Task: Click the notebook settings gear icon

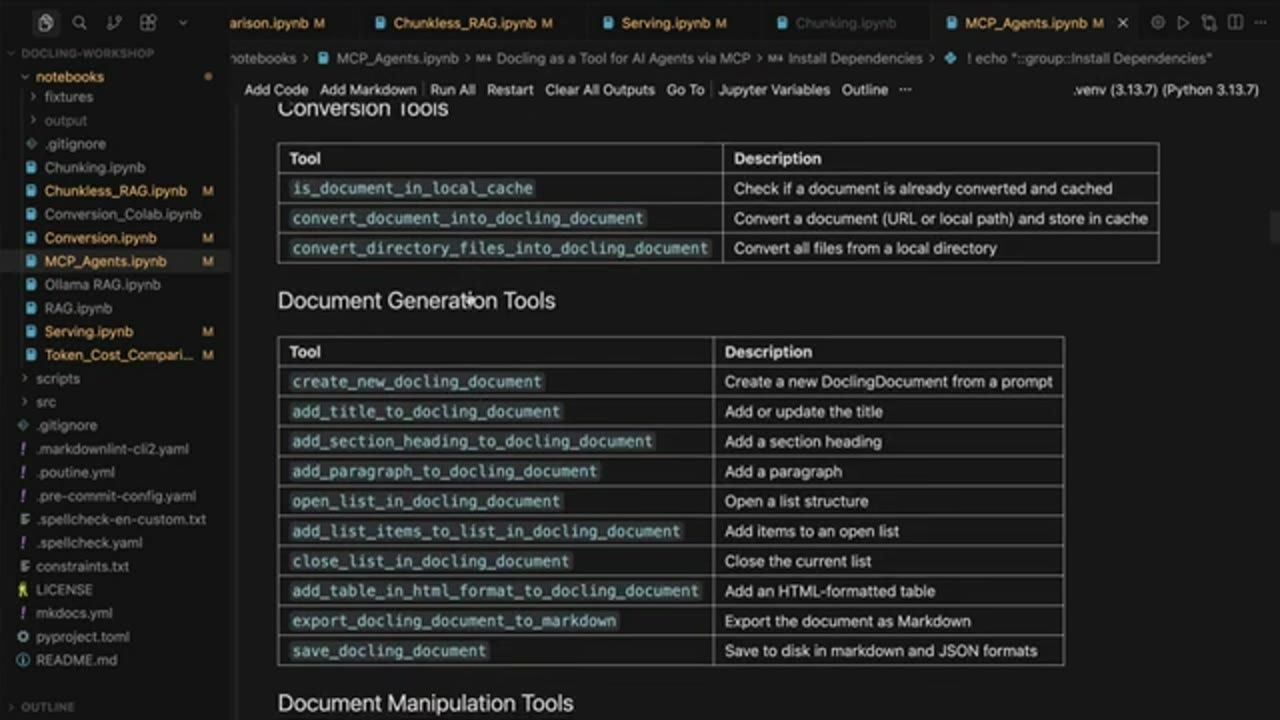Action: (x=1158, y=22)
